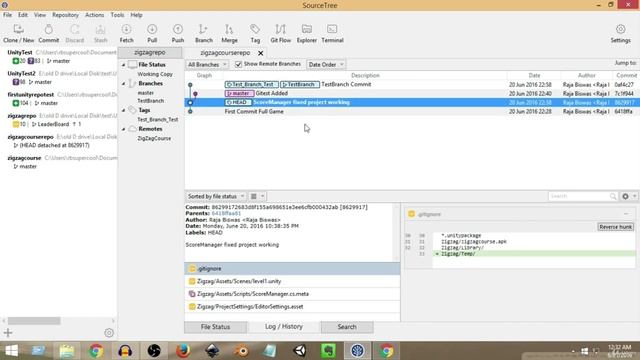Image resolution: width=640 pixels, height=360 pixels.
Task: Switch to SourceTree in the taskbar
Action: click(x=357, y=351)
